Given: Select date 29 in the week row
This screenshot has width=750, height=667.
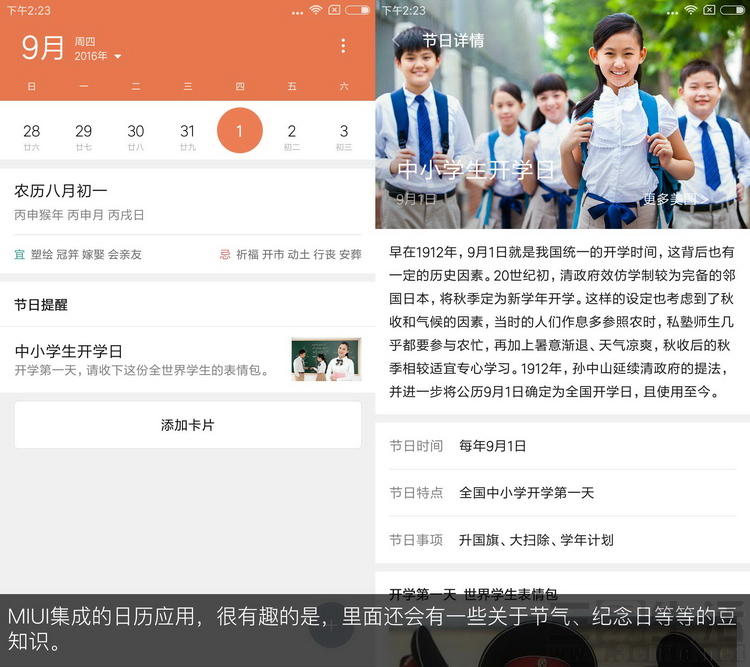Looking at the screenshot, I should (x=84, y=136).
